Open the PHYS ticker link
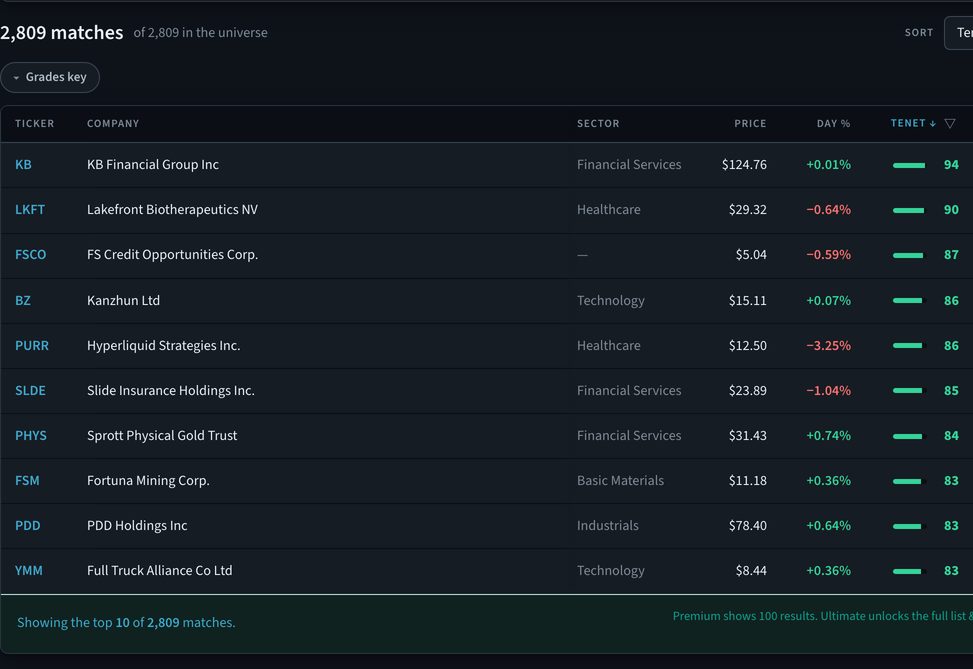The image size is (973, 669). [31, 436]
